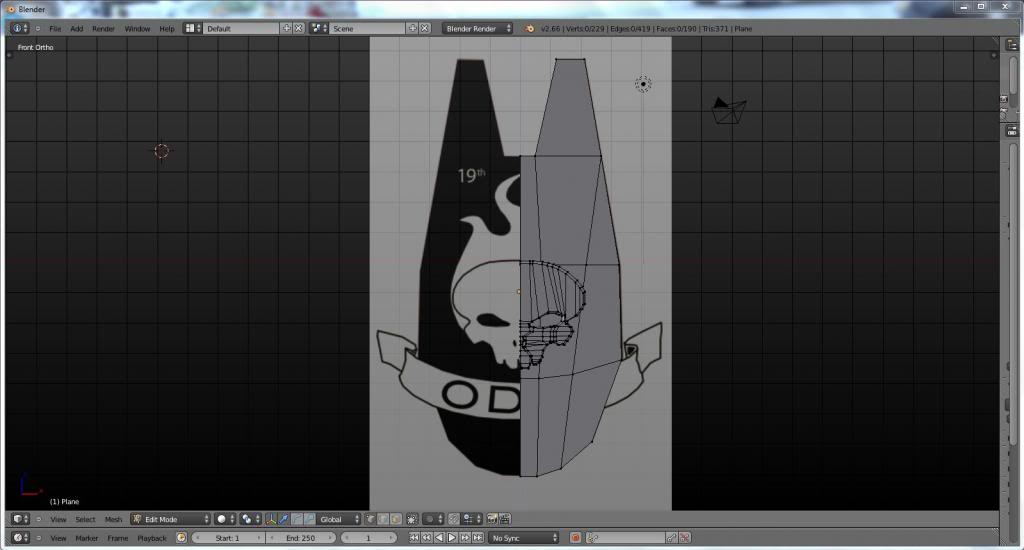Open the Window menu
Viewport: 1024px width, 550px height.
pos(137,29)
